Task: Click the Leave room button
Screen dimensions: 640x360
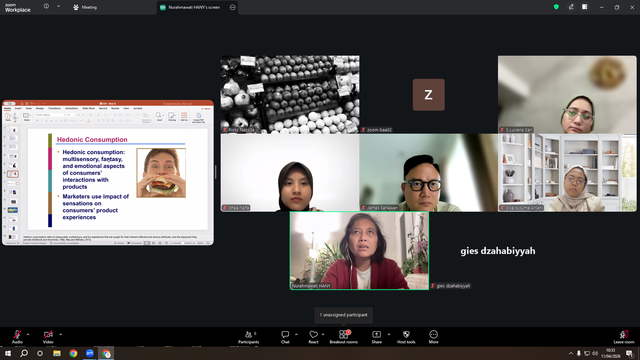Action: tap(624, 337)
